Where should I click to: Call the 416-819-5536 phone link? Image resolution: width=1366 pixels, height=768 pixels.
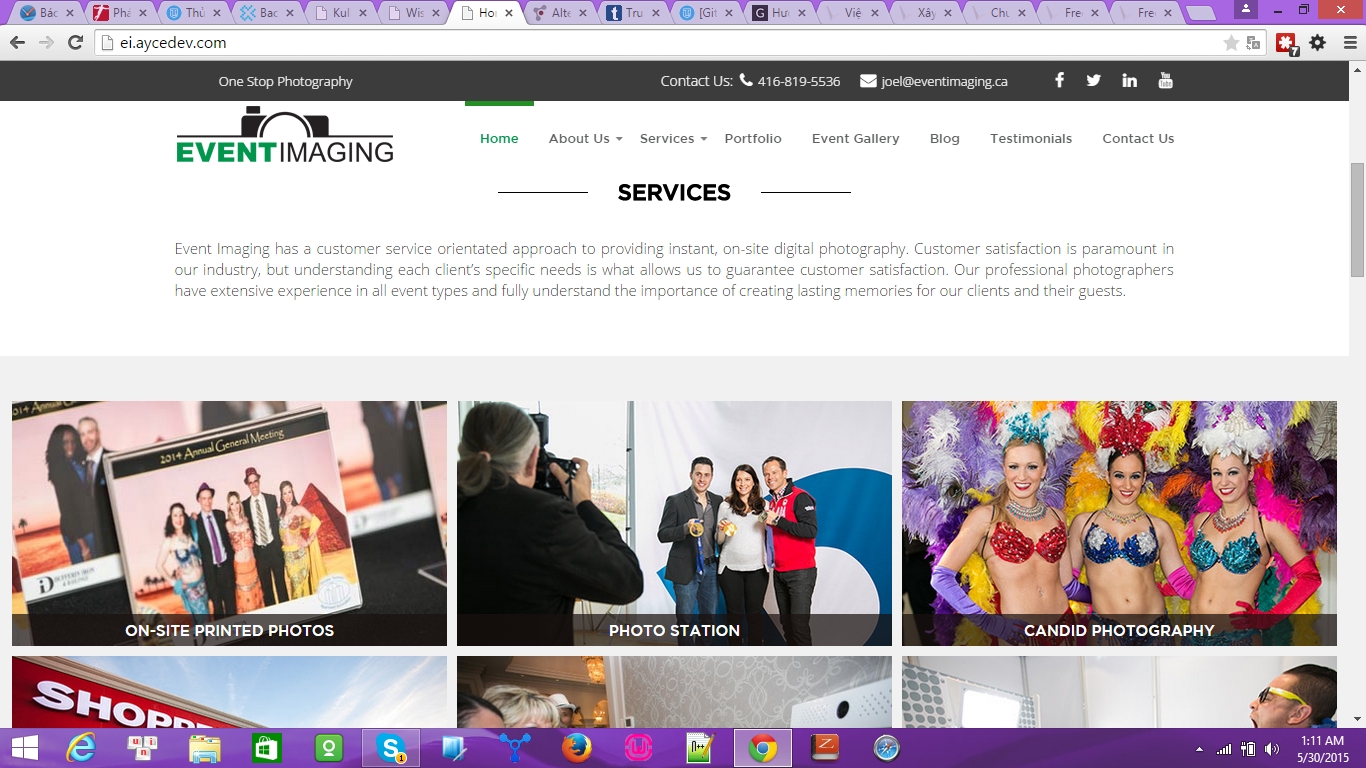(x=799, y=81)
